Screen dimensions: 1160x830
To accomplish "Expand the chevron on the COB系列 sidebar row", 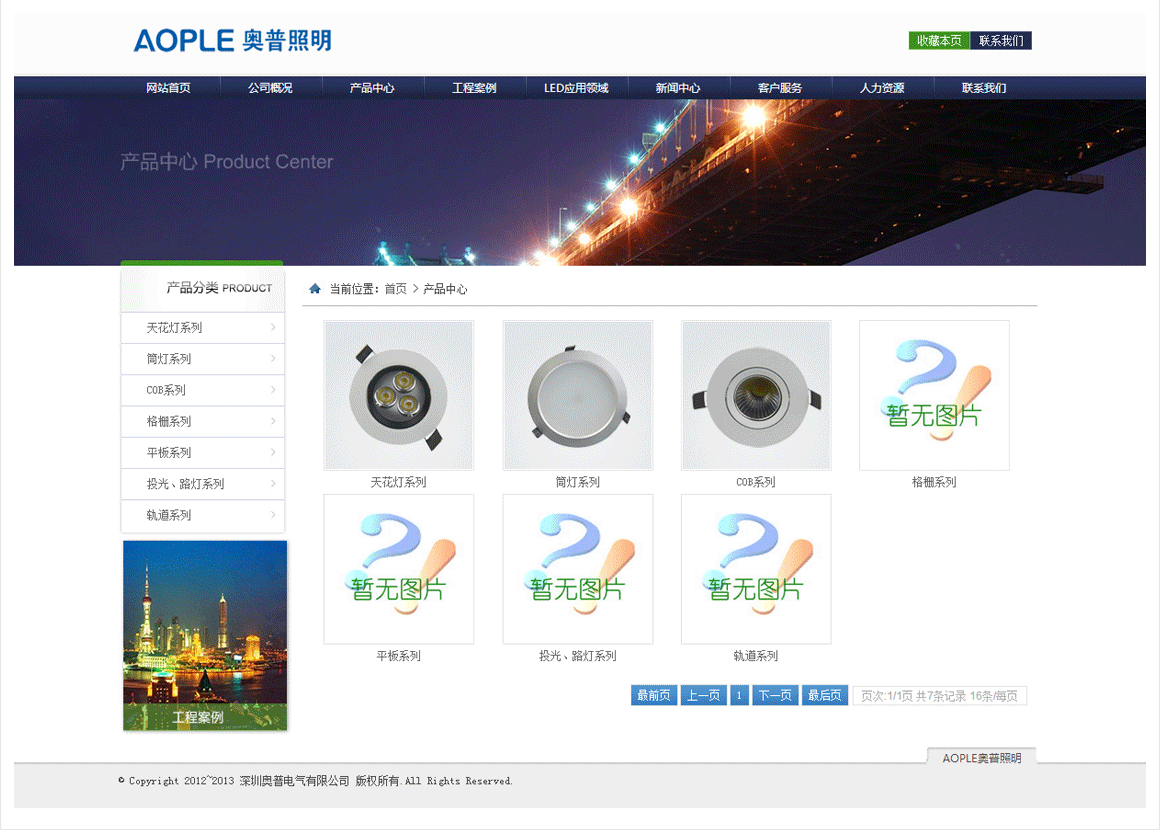I will 273,389.
